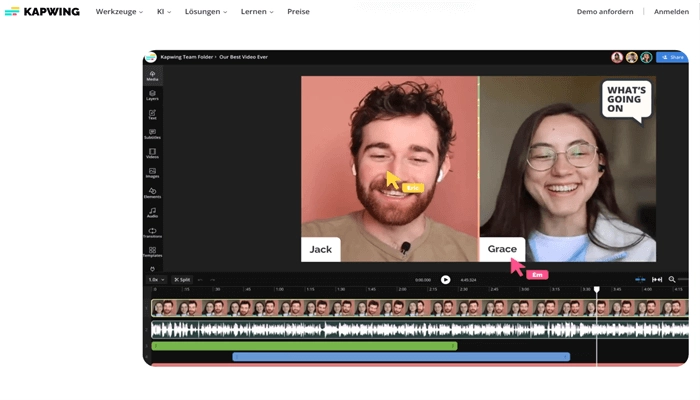Click the third collaborator avatar

646,57
